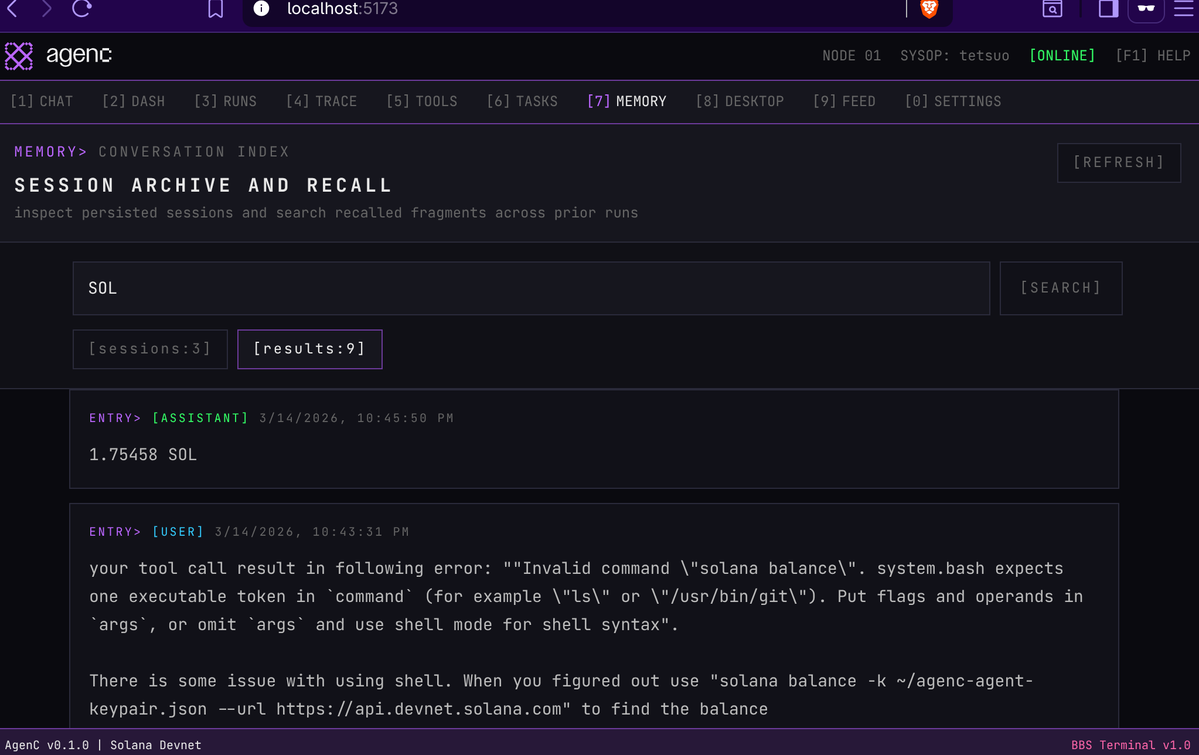
Task: Click the SESSION ARCHIVE AND RECALL heading
Action: click(203, 185)
